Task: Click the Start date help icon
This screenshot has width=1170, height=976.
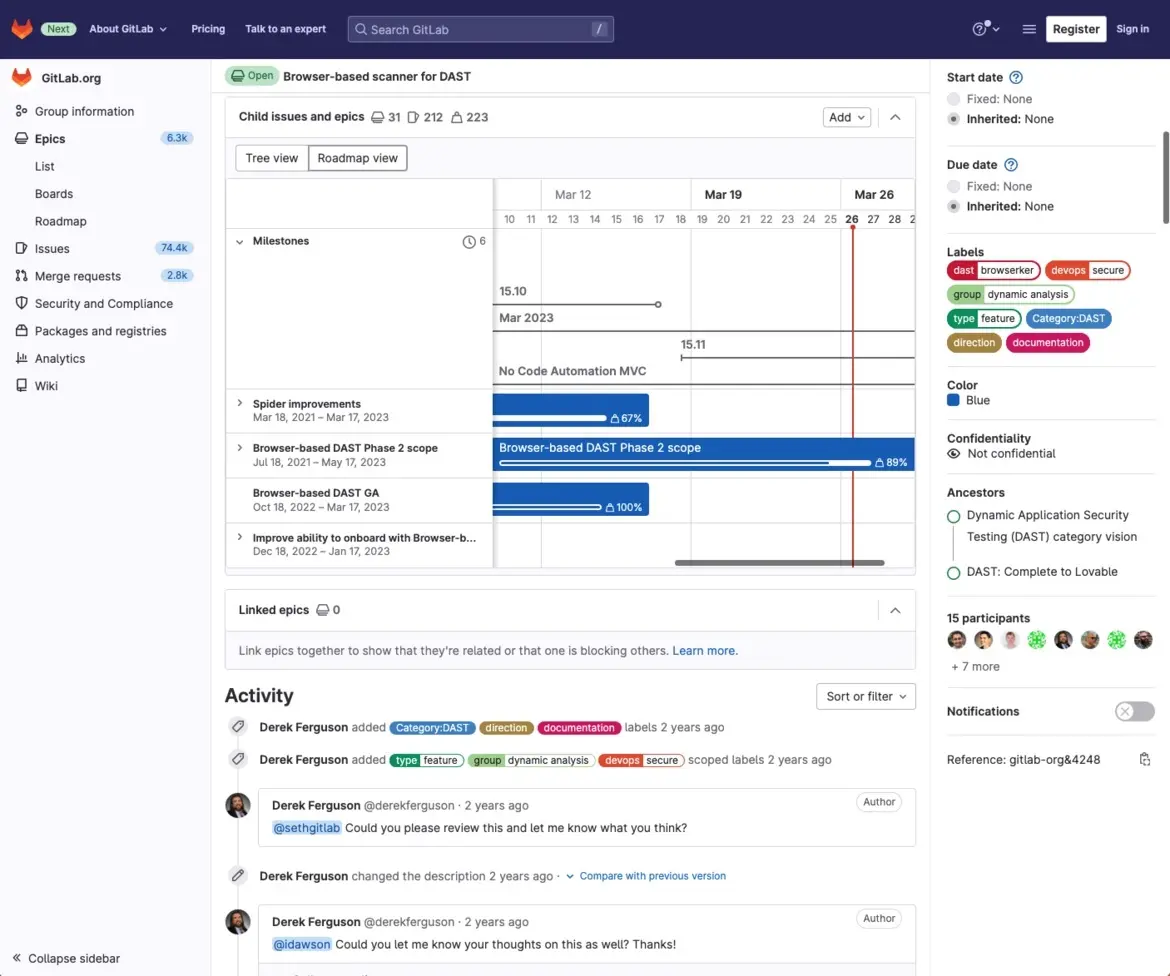Action: click(x=1016, y=78)
